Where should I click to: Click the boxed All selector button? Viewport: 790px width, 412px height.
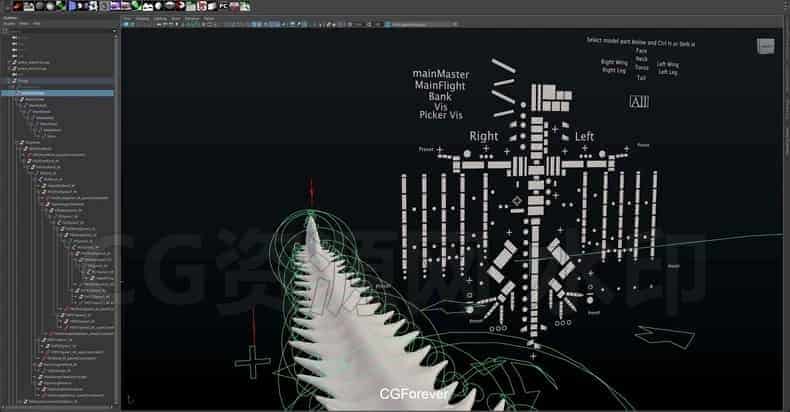[x=639, y=102]
